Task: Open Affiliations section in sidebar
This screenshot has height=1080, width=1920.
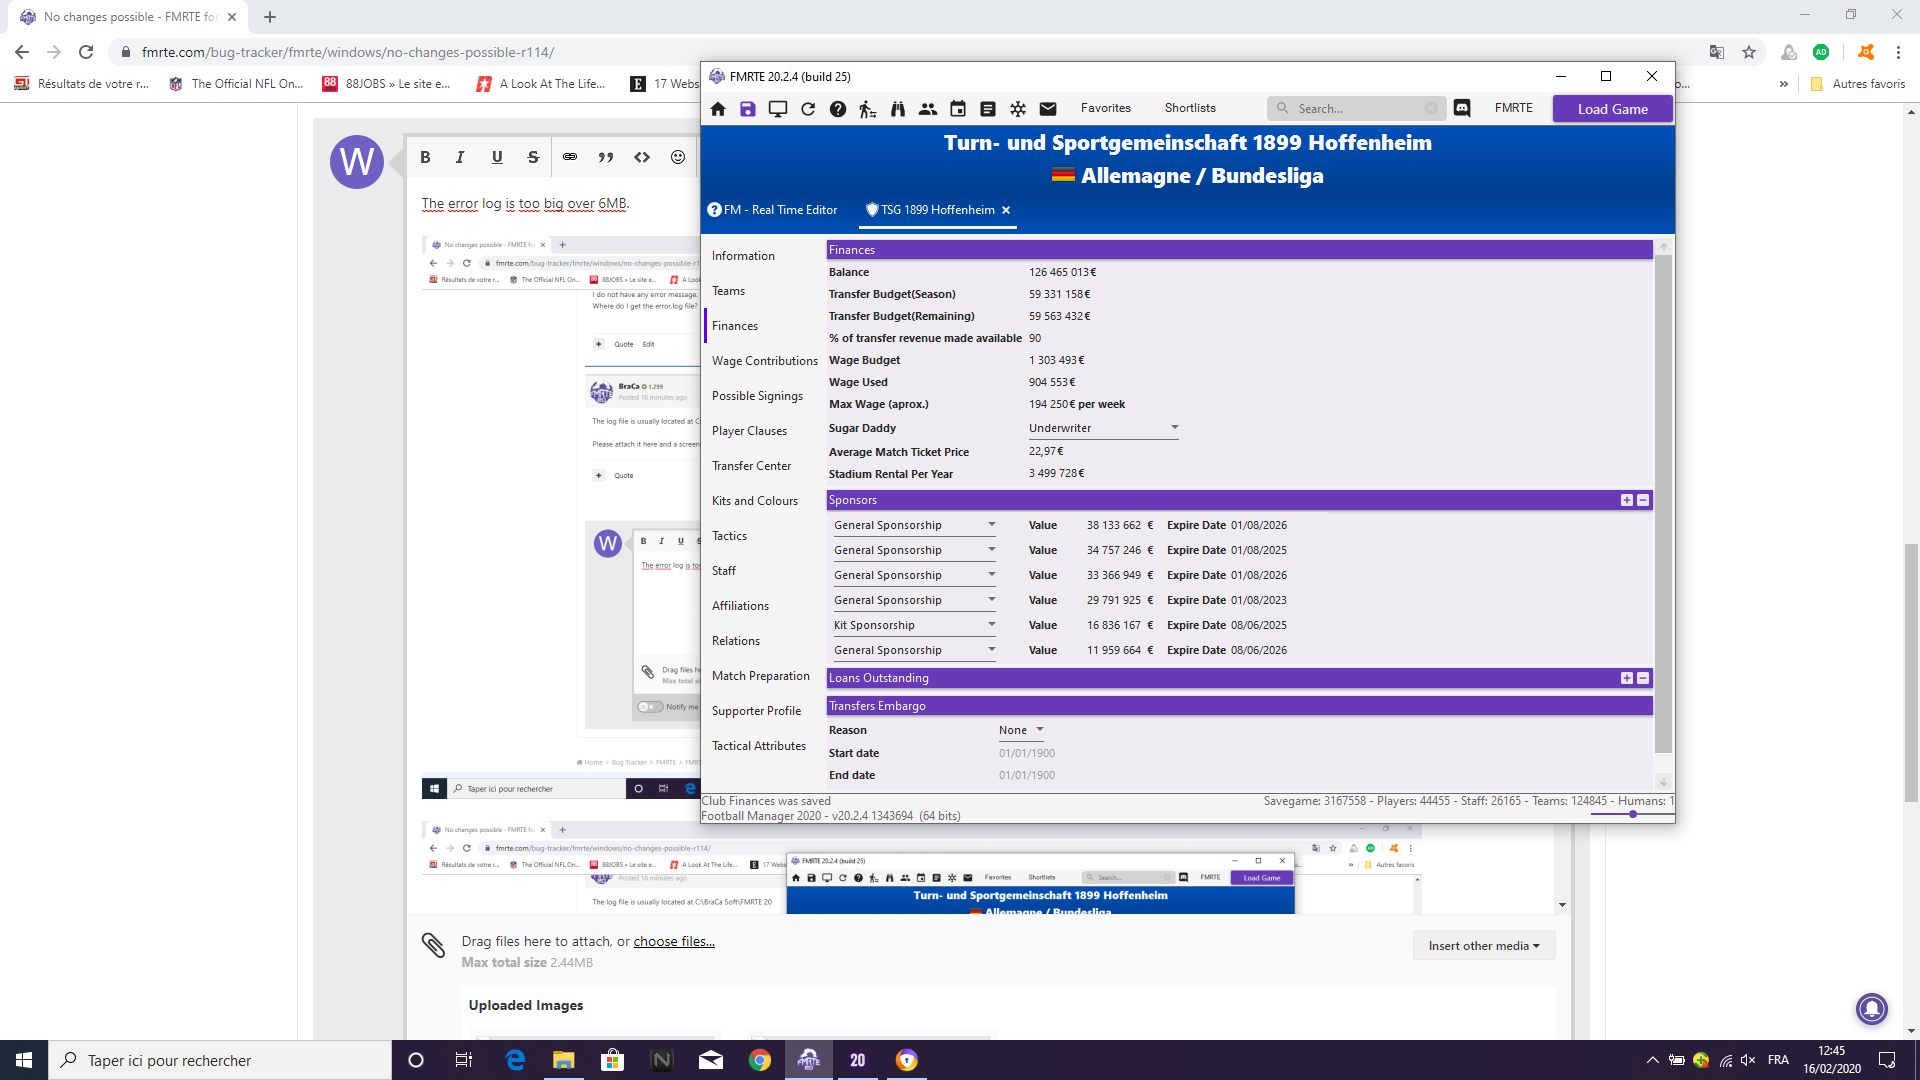Action: coord(740,606)
